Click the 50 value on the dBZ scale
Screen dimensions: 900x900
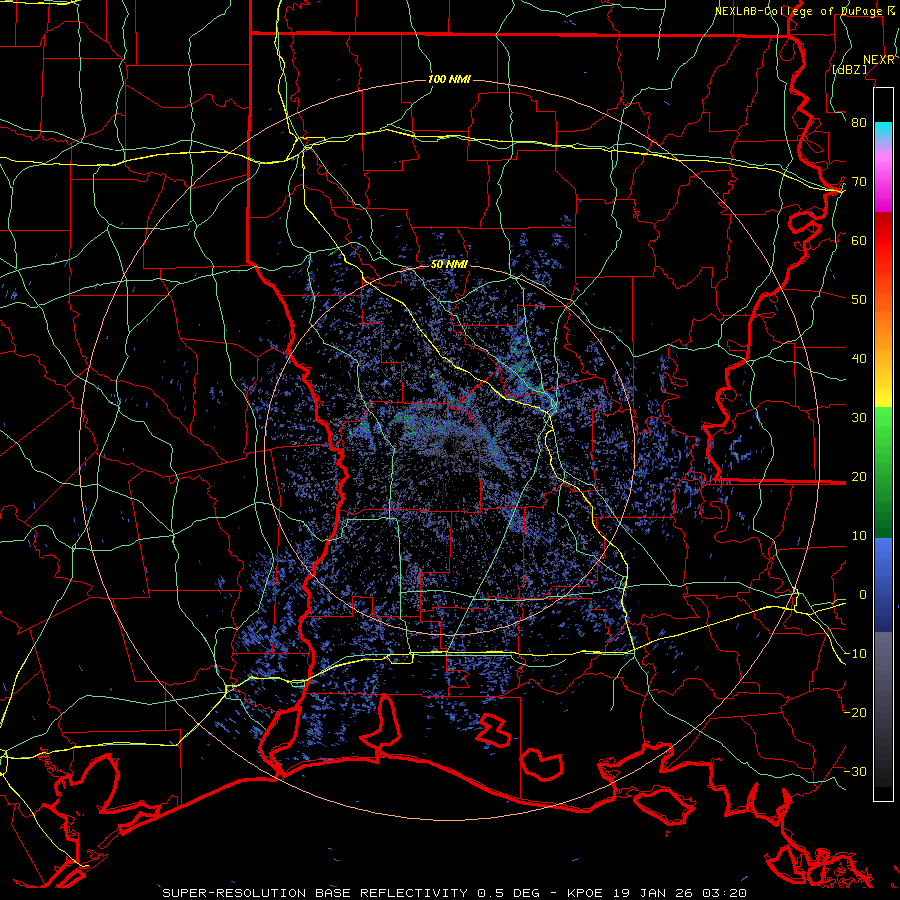(x=859, y=300)
